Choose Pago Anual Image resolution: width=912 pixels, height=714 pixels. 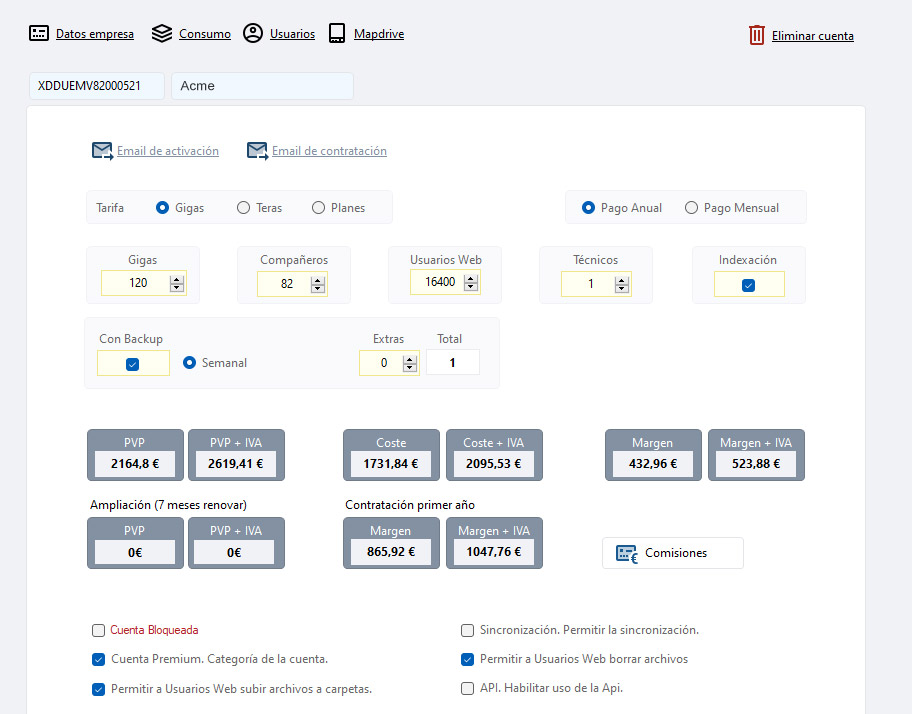click(x=589, y=208)
